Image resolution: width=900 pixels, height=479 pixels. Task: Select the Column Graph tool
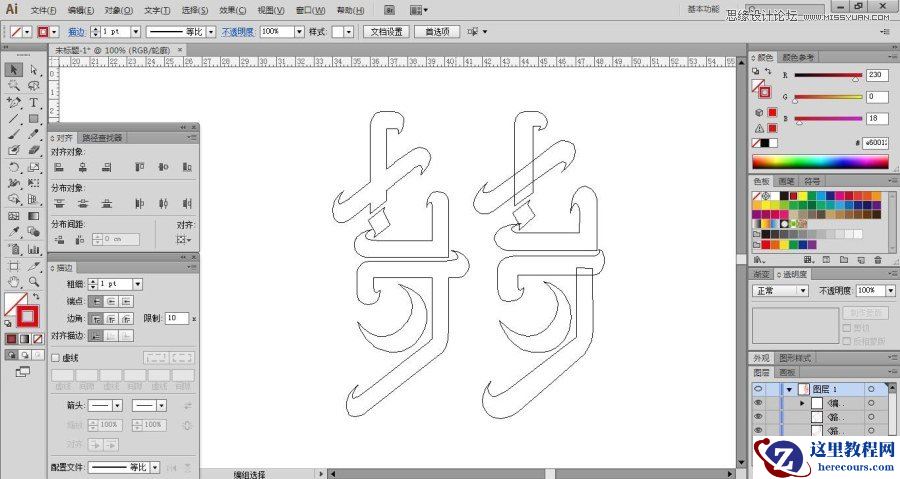tap(33, 249)
